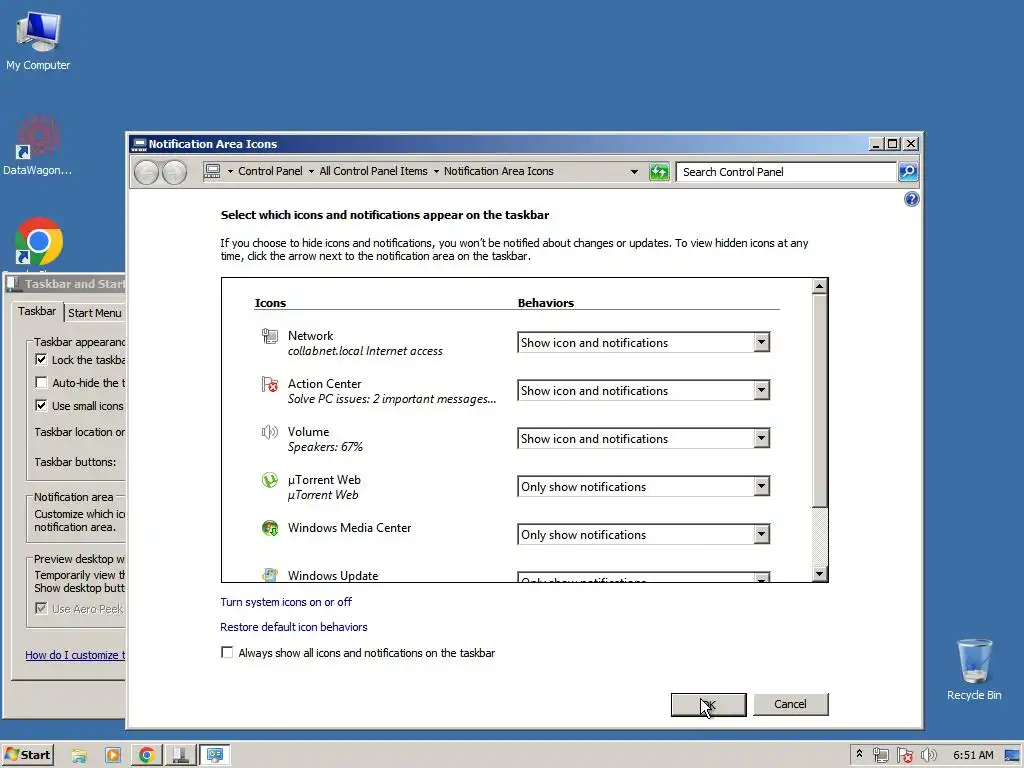Click the Control Panel icon in address bar
1024x768 pixels.
(212, 171)
